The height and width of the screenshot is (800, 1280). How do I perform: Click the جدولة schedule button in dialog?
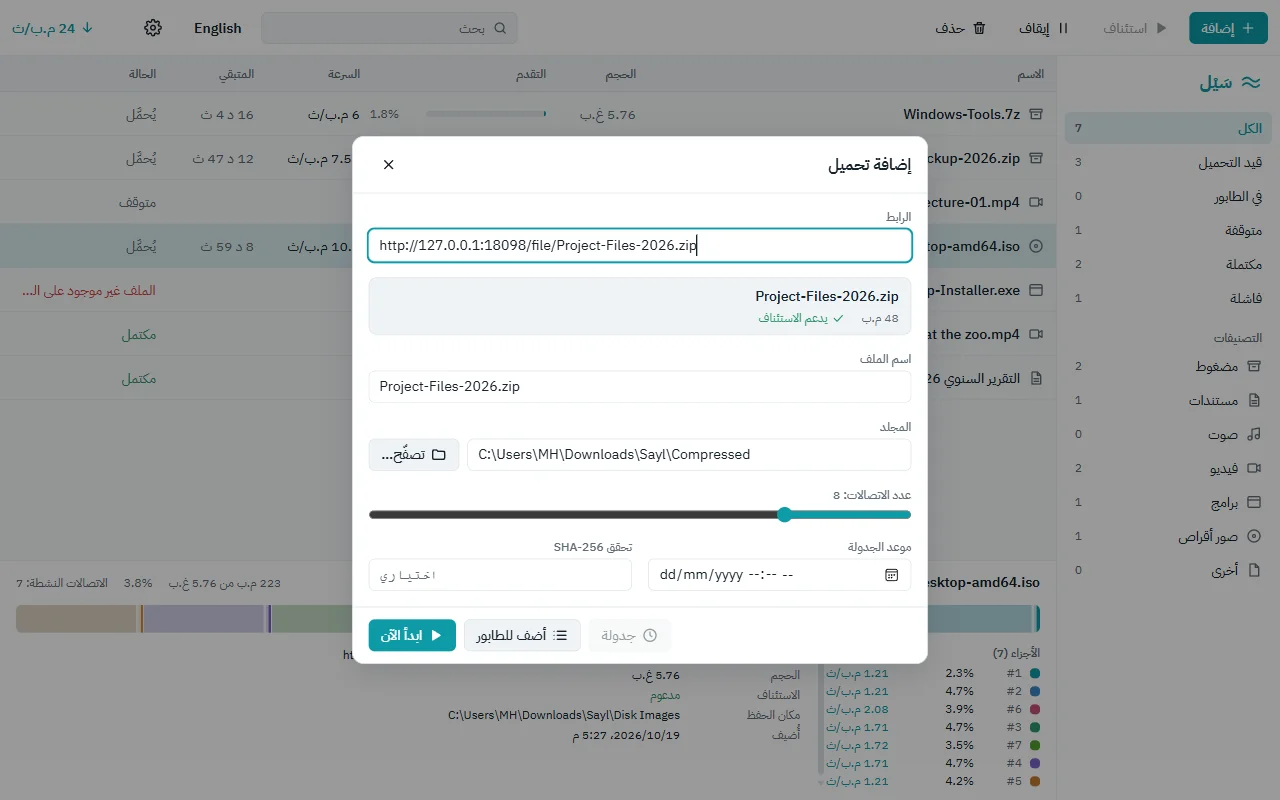[630, 635]
